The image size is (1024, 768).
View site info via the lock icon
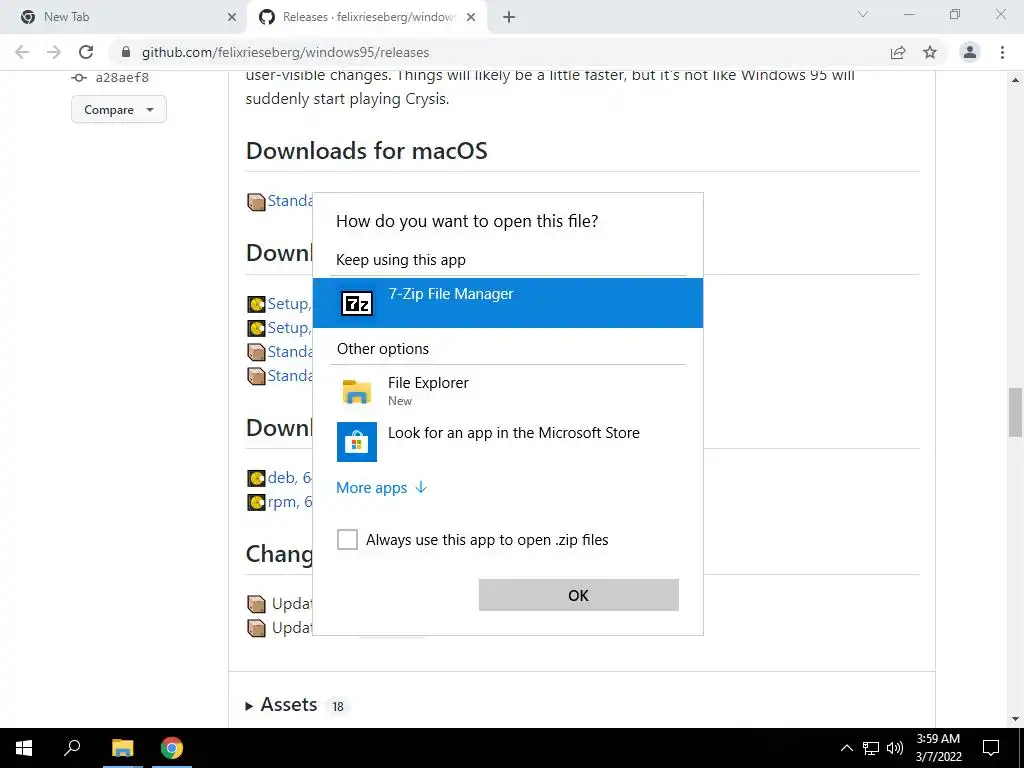click(x=126, y=52)
